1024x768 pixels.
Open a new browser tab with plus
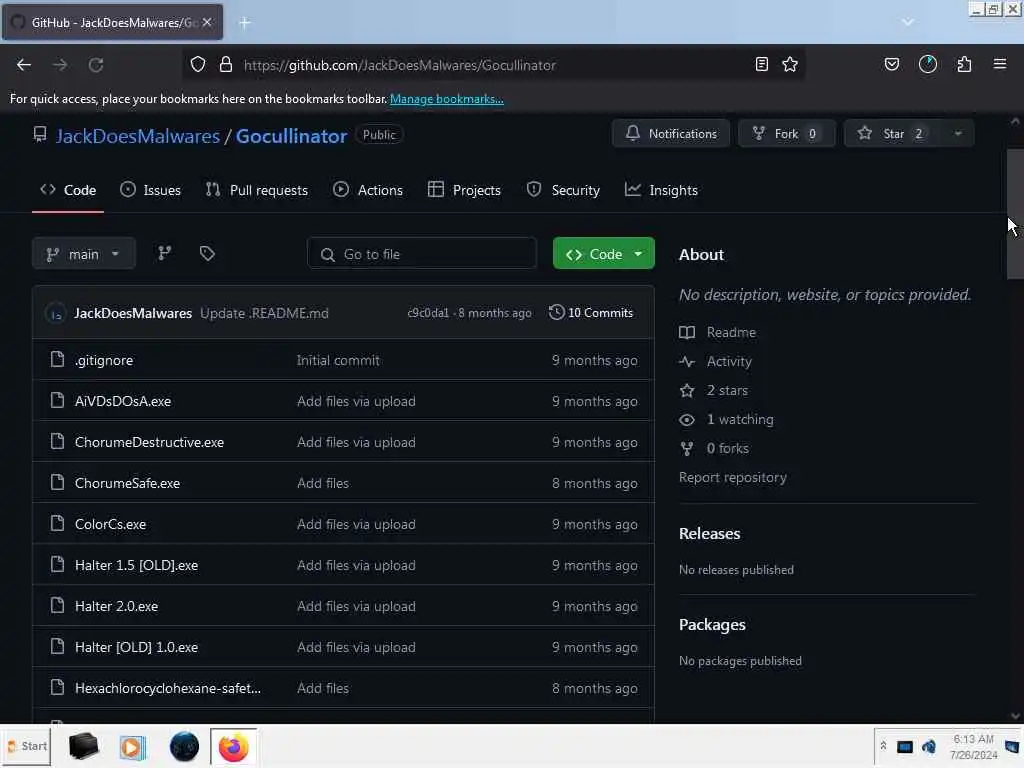click(245, 23)
